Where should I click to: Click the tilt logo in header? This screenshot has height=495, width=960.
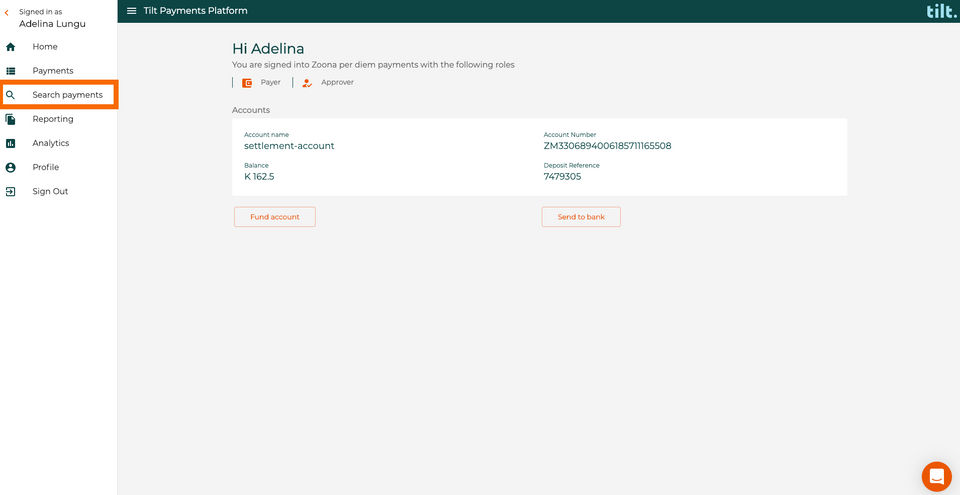(942, 11)
